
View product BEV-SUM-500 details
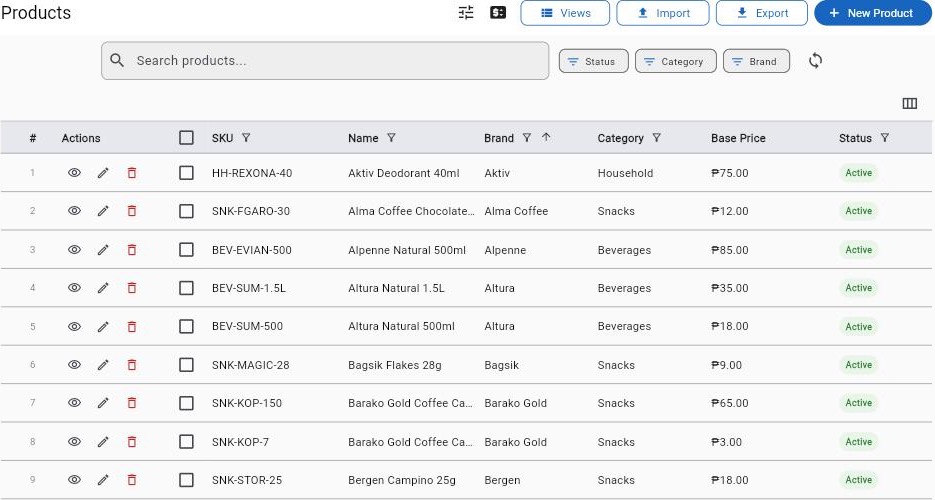[x=74, y=327]
